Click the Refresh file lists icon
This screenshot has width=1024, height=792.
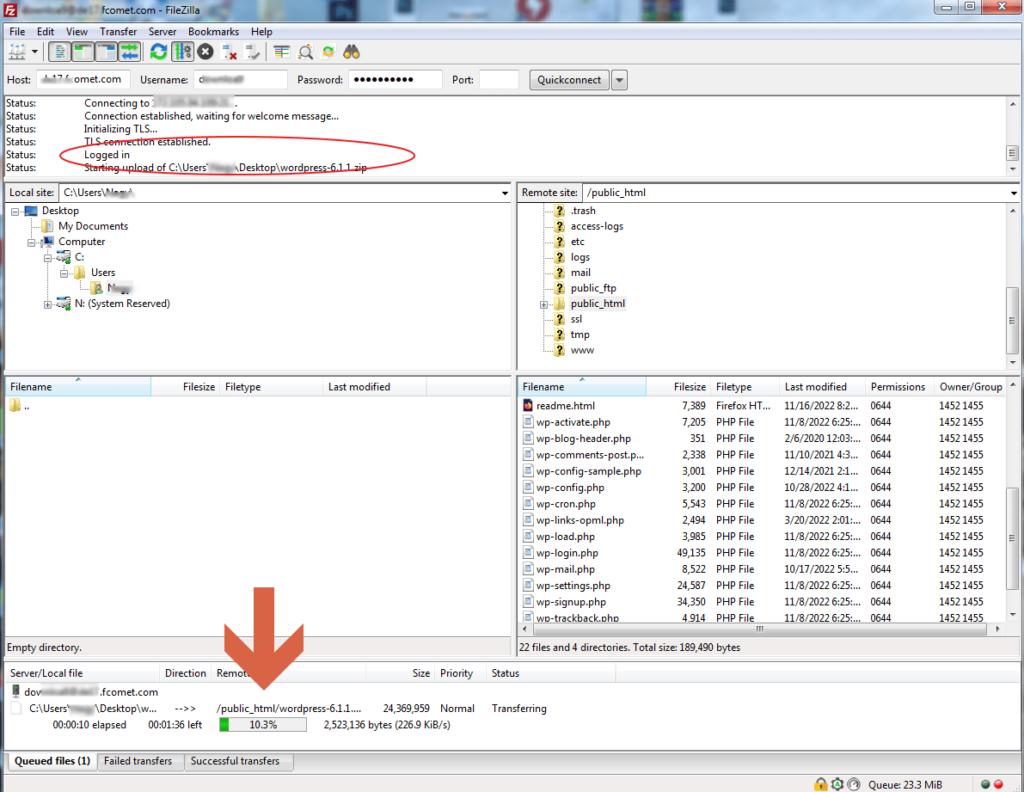(x=158, y=52)
